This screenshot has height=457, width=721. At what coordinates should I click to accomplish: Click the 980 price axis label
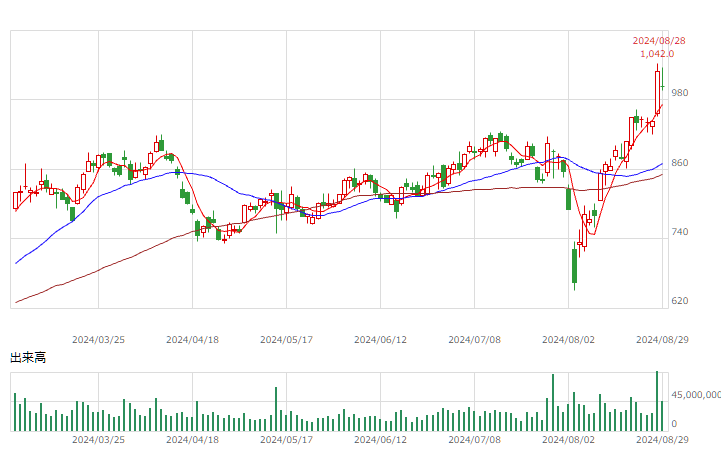coord(680,93)
